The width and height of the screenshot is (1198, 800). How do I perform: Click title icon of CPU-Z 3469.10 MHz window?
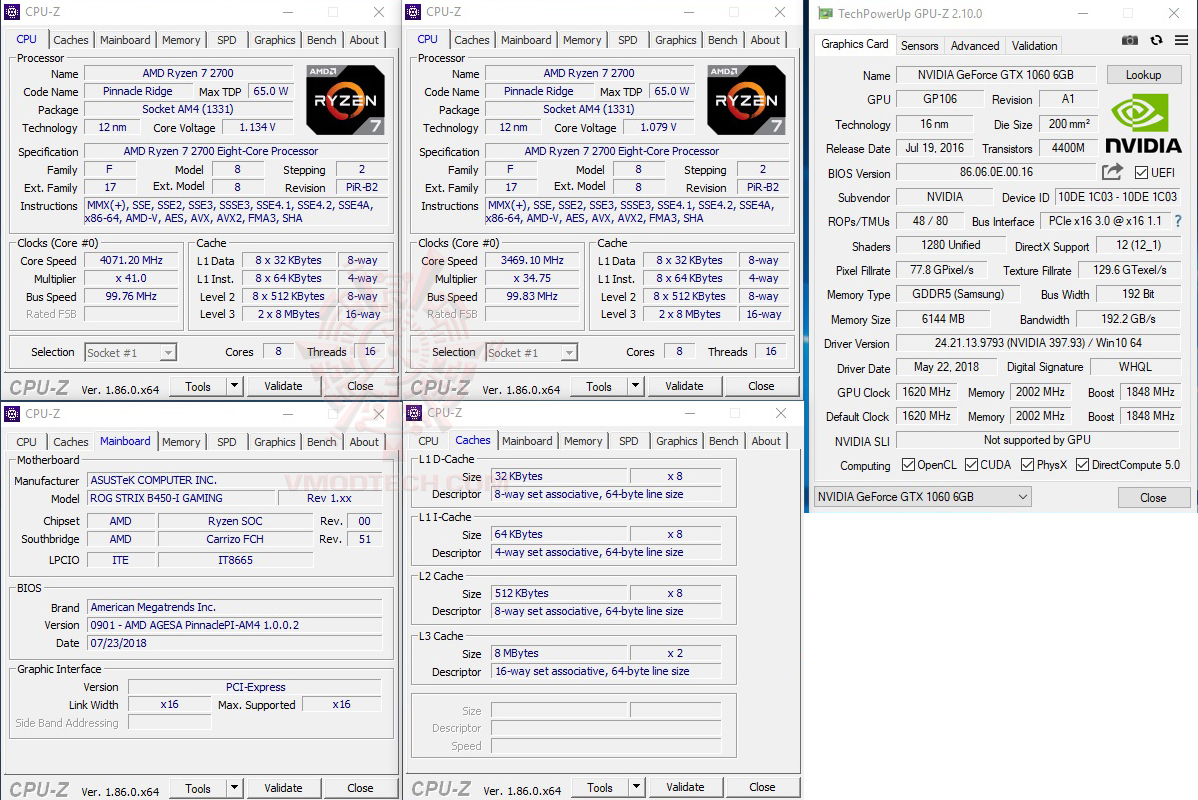click(x=413, y=11)
